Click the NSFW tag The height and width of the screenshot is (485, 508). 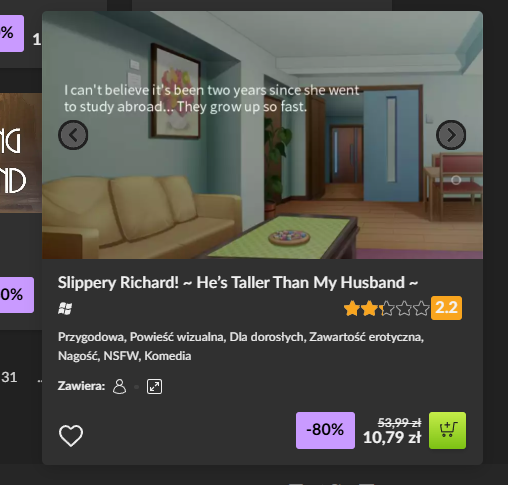click(x=121, y=356)
